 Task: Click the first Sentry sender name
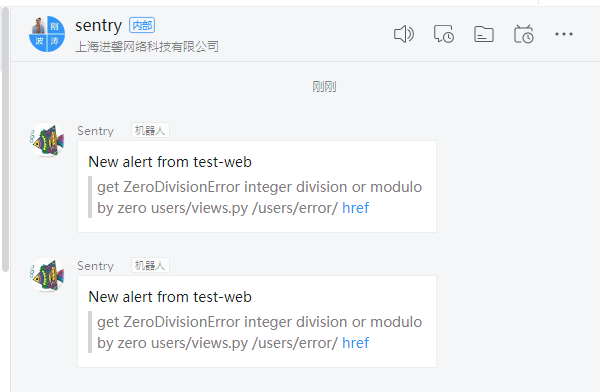pyautogui.click(x=95, y=131)
